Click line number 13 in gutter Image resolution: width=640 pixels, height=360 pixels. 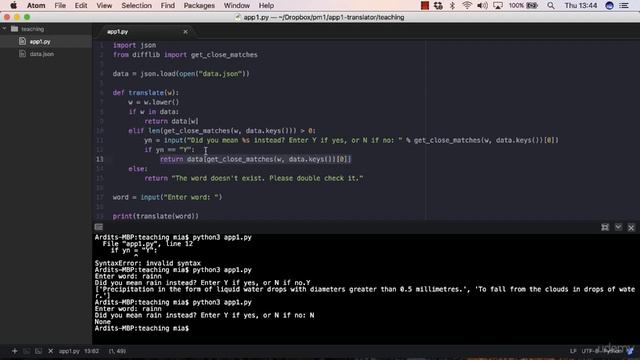click(x=100, y=159)
